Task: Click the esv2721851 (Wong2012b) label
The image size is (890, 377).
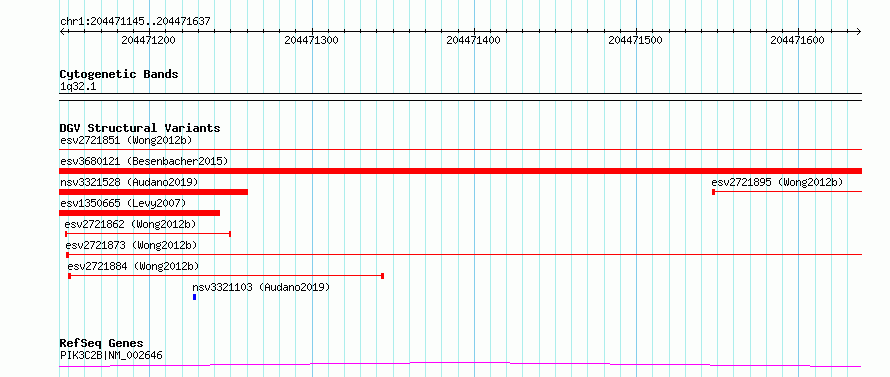Action: click(x=129, y=140)
